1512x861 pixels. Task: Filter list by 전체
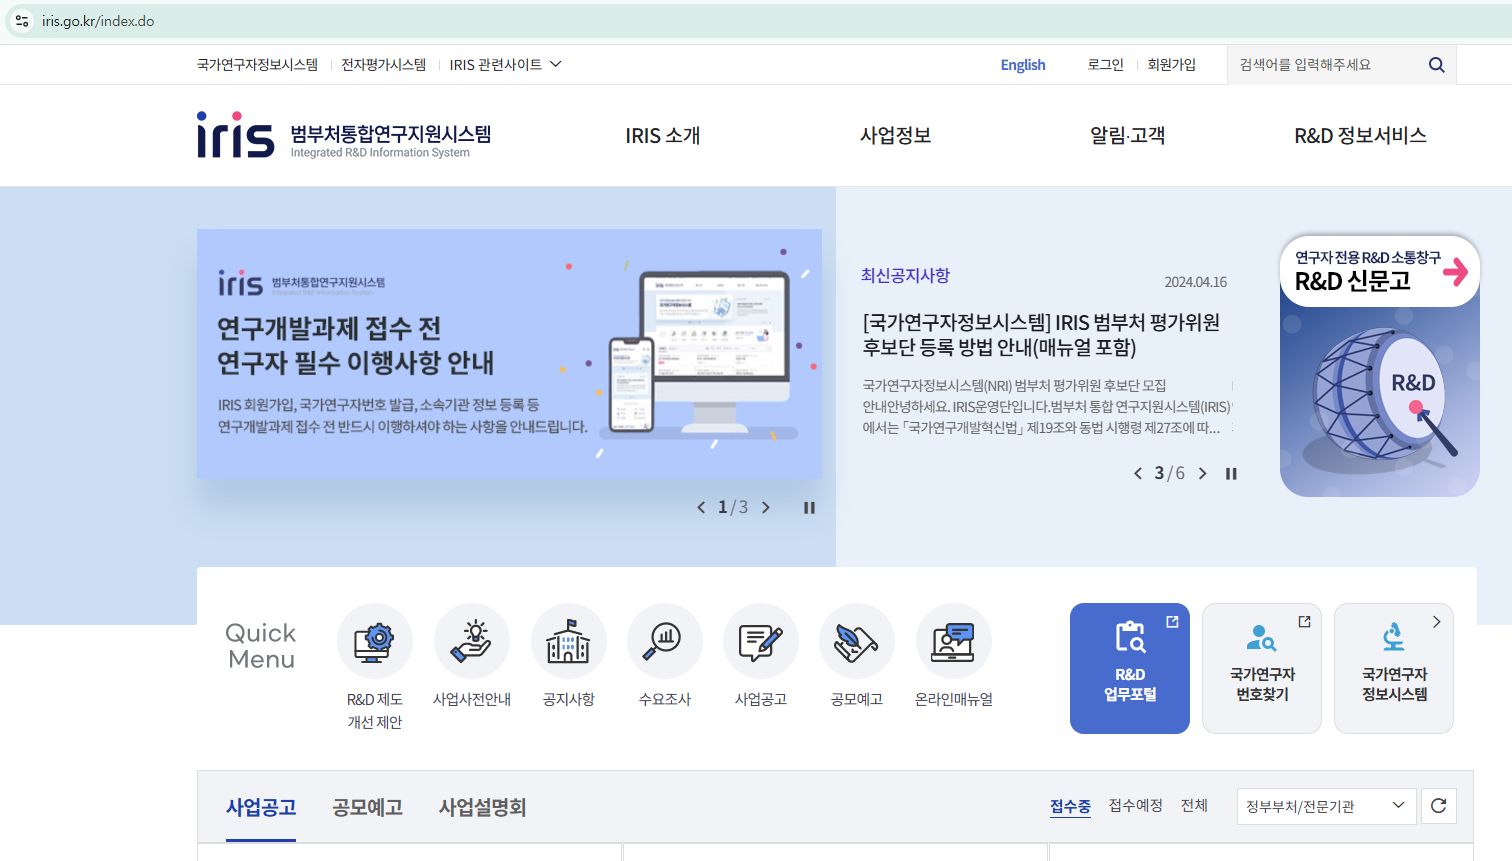tap(1194, 806)
